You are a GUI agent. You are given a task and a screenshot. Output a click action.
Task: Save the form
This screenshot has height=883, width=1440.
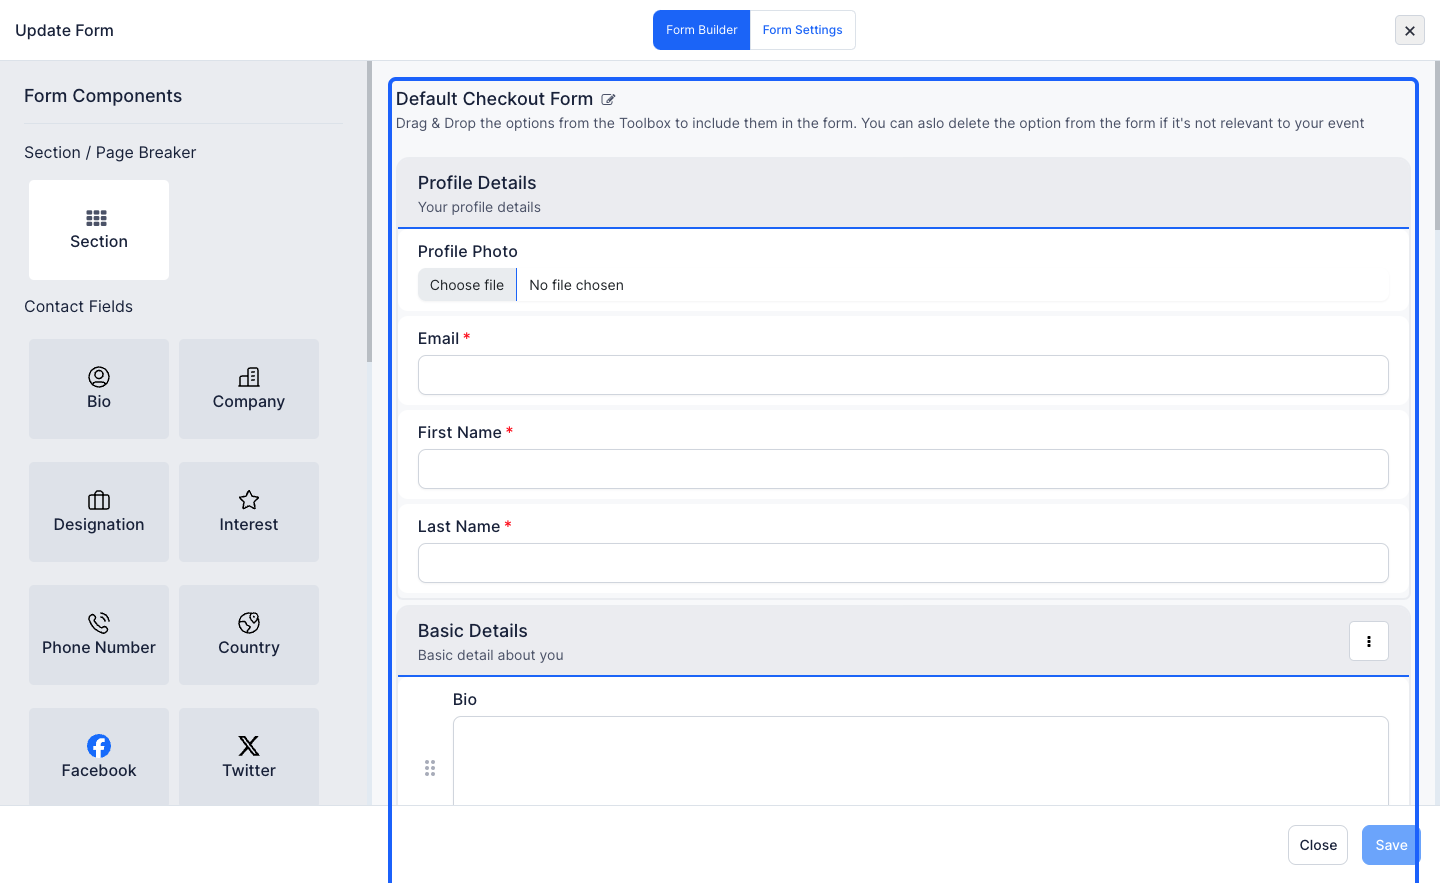coord(1391,845)
